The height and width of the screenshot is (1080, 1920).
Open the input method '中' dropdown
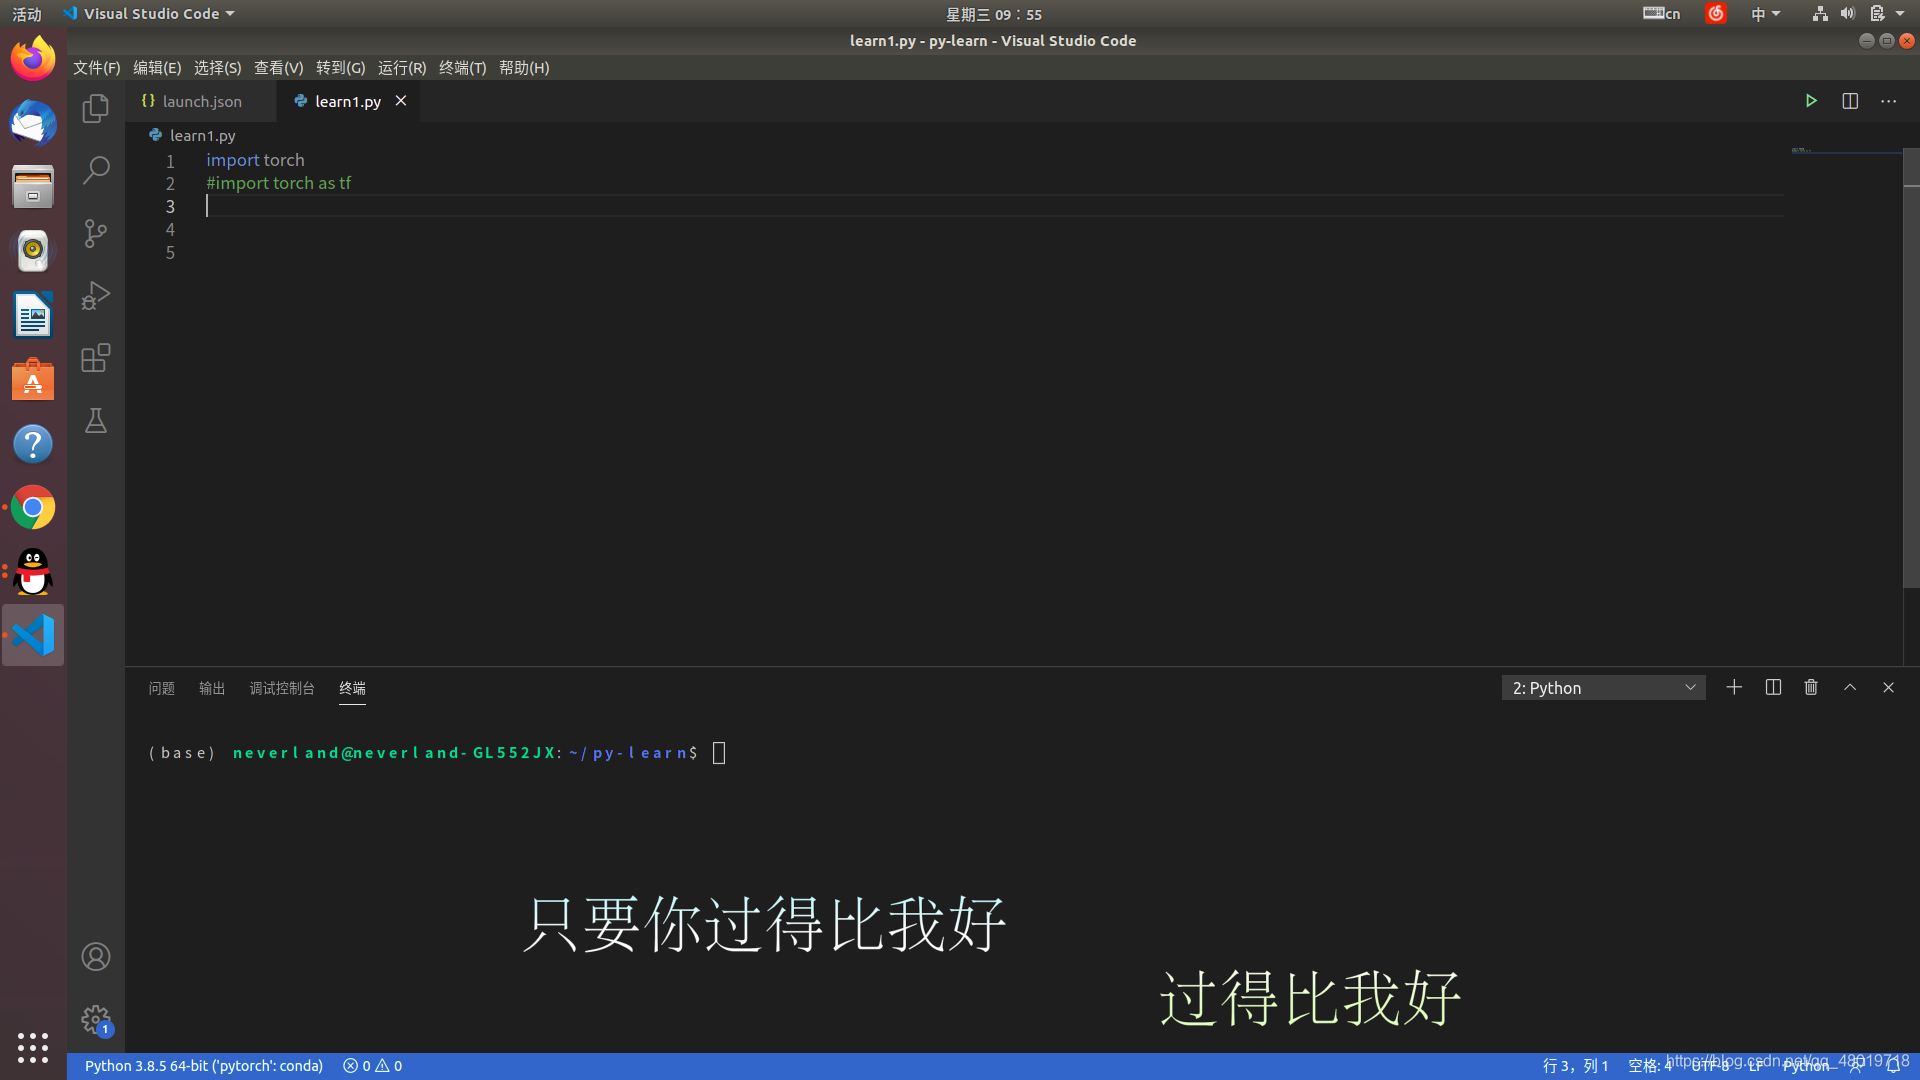tap(1765, 14)
